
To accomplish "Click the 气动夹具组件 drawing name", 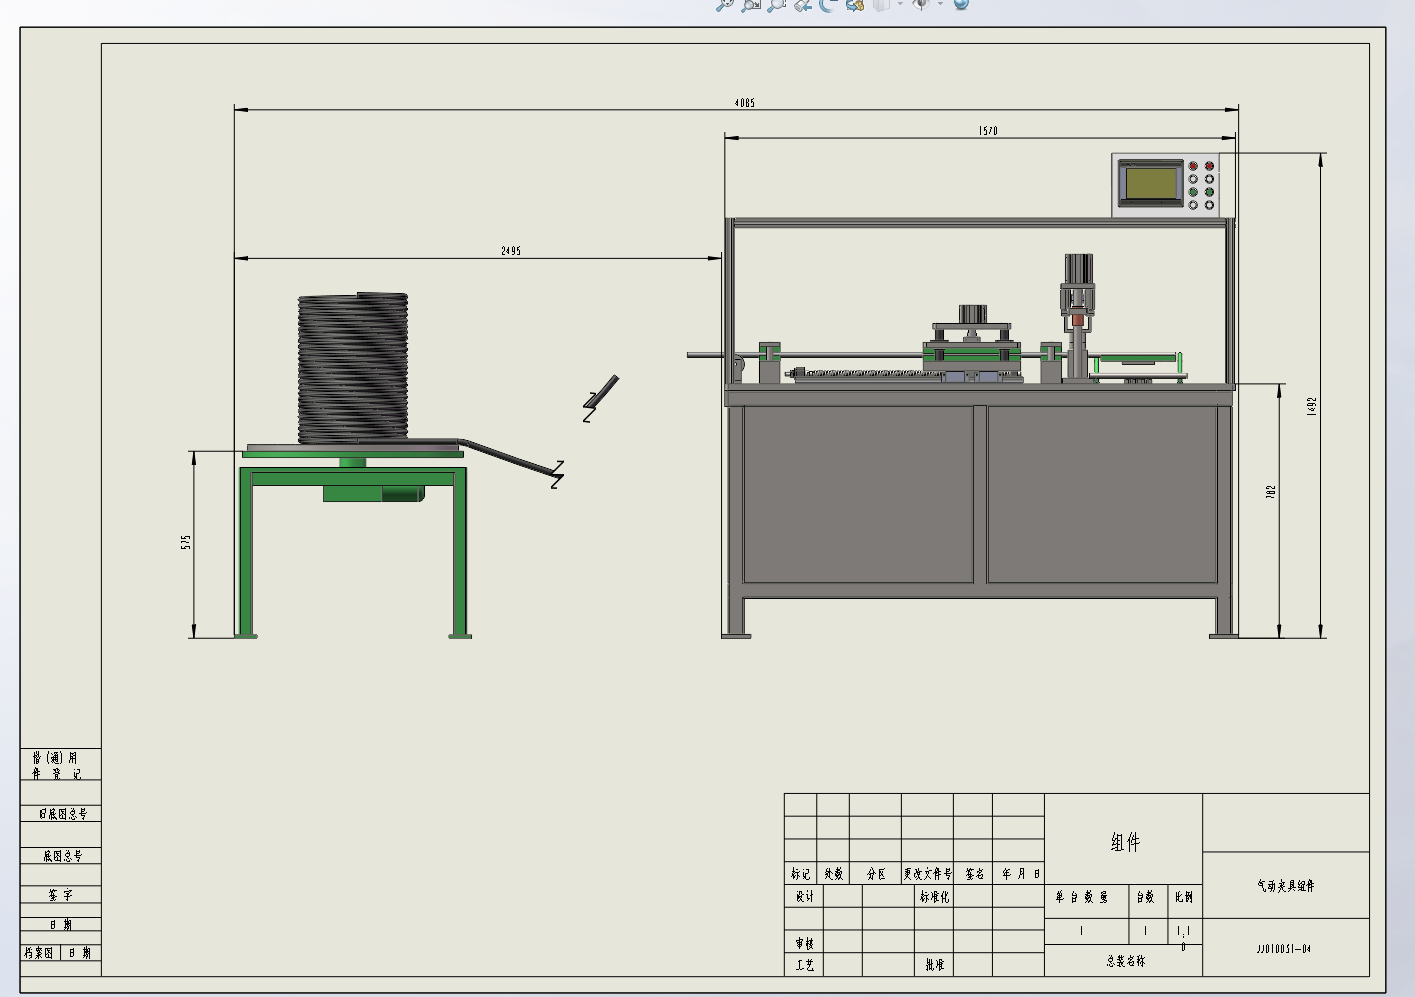I will pos(1285,886).
